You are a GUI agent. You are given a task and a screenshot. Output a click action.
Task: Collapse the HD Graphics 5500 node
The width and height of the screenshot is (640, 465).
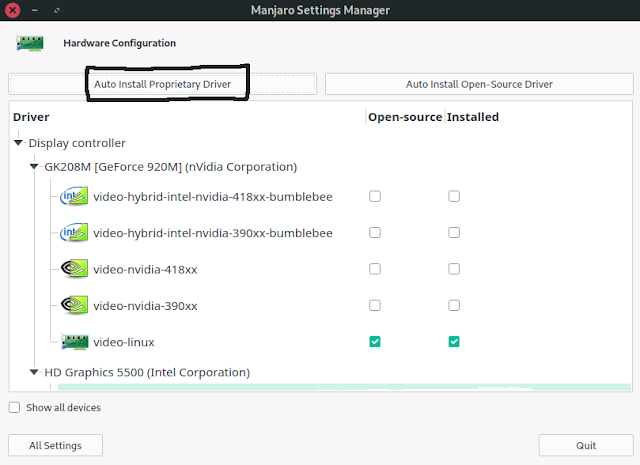[x=34, y=372]
